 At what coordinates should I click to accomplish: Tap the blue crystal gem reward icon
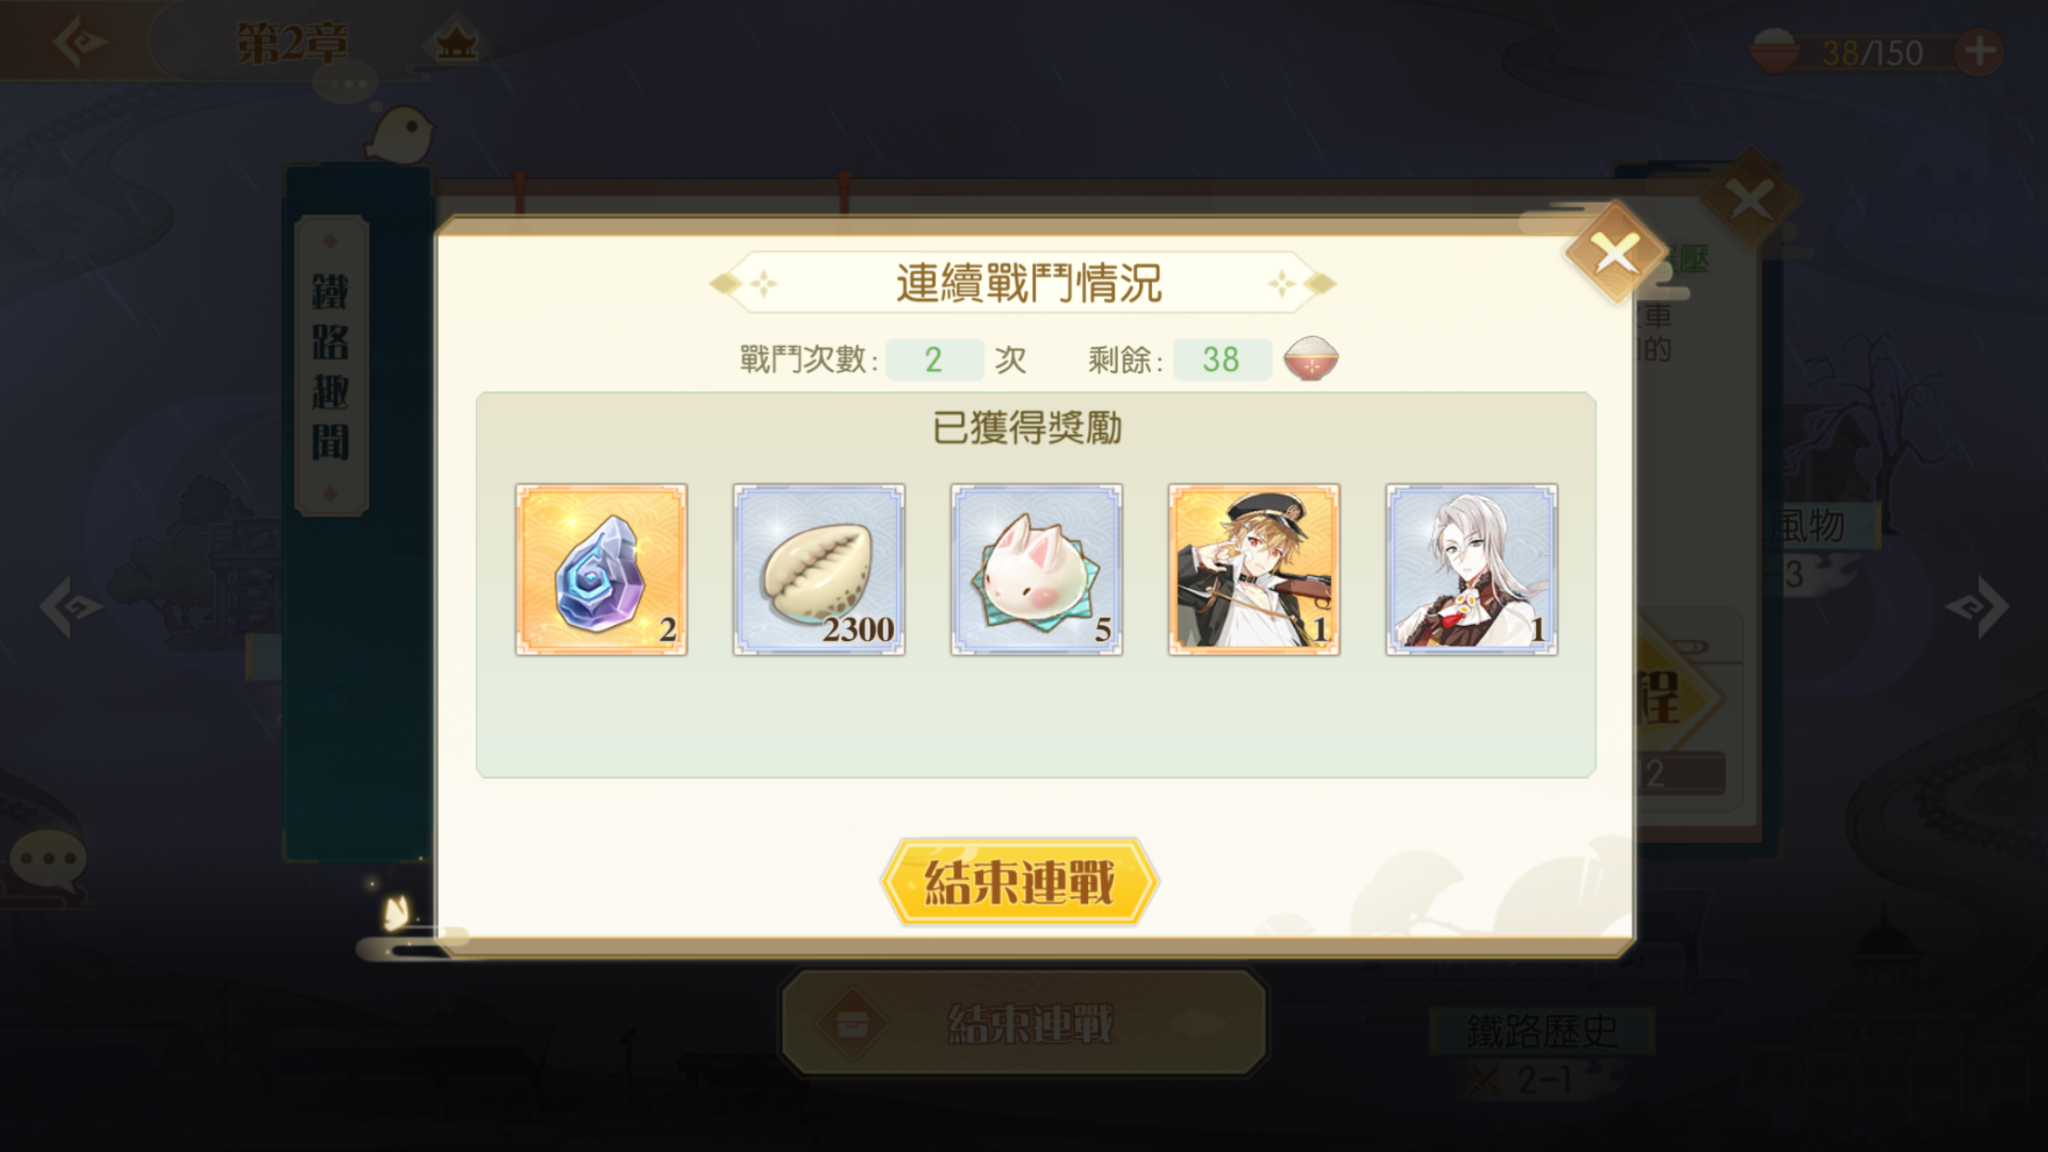(601, 570)
